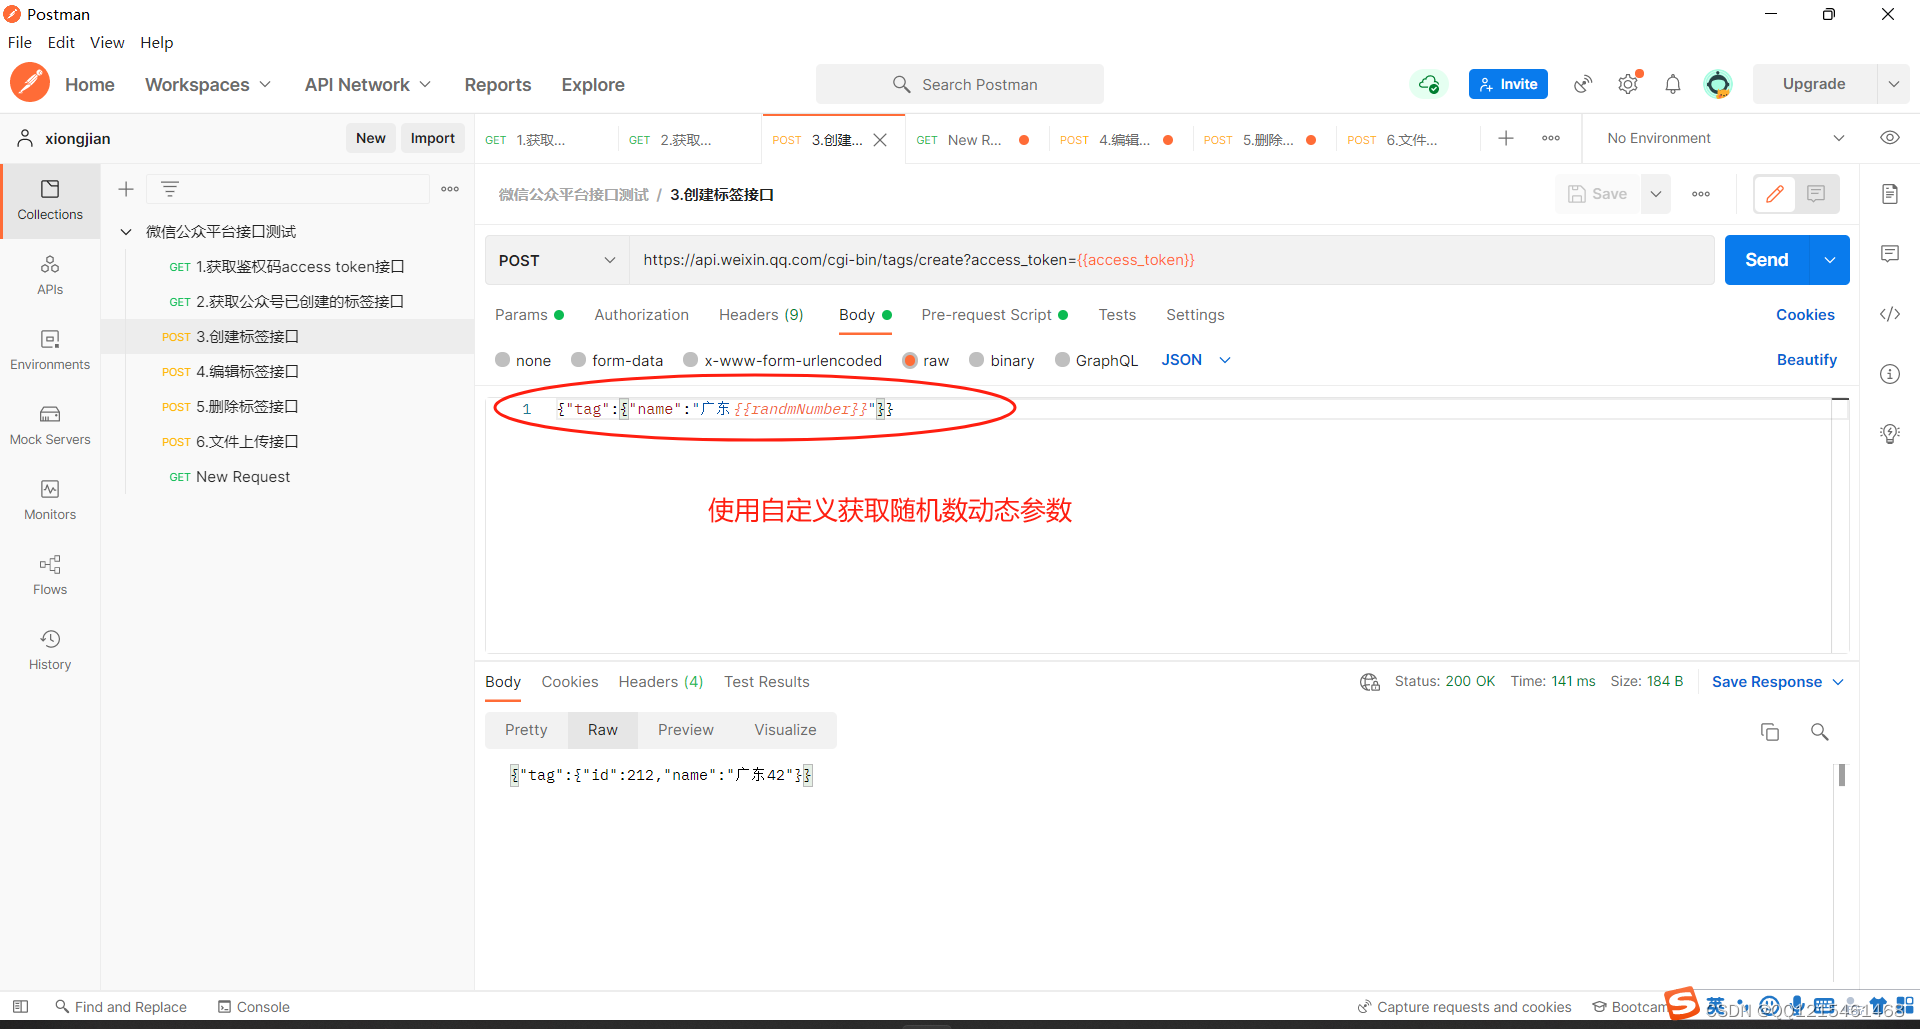Select the form-data body type

click(x=578, y=360)
